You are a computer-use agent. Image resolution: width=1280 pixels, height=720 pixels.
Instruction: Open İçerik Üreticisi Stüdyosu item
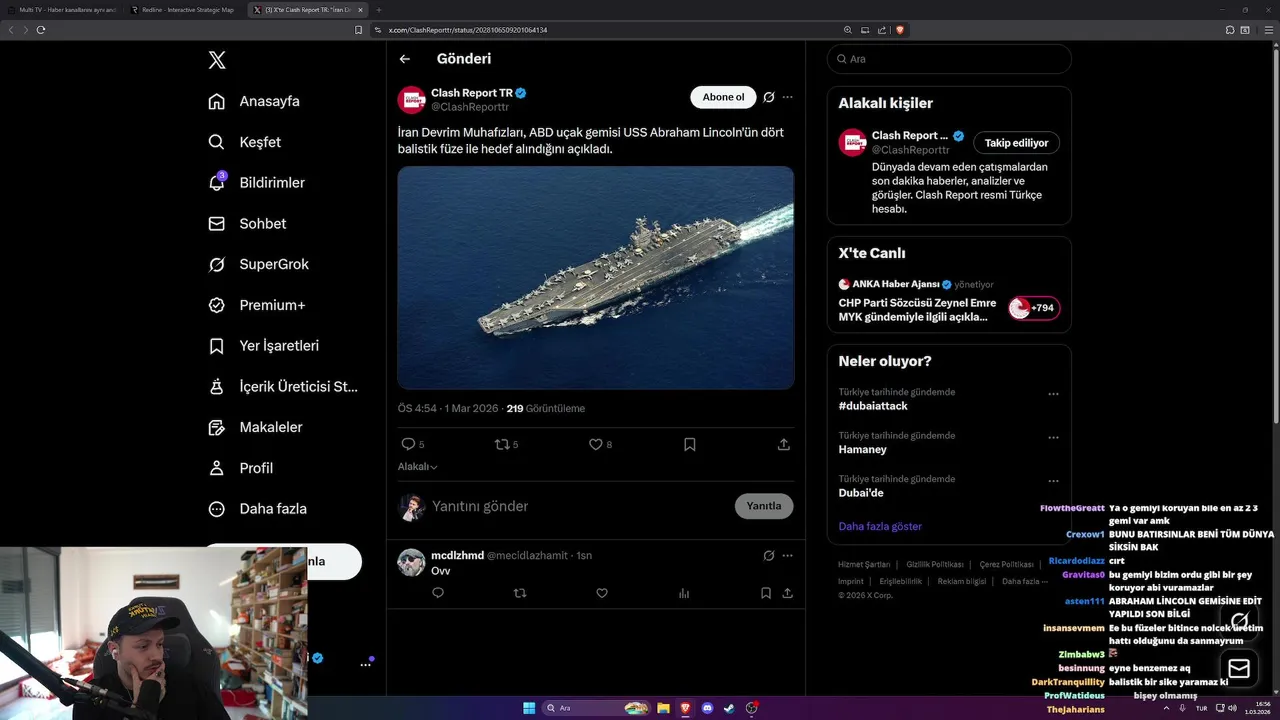tap(283, 386)
